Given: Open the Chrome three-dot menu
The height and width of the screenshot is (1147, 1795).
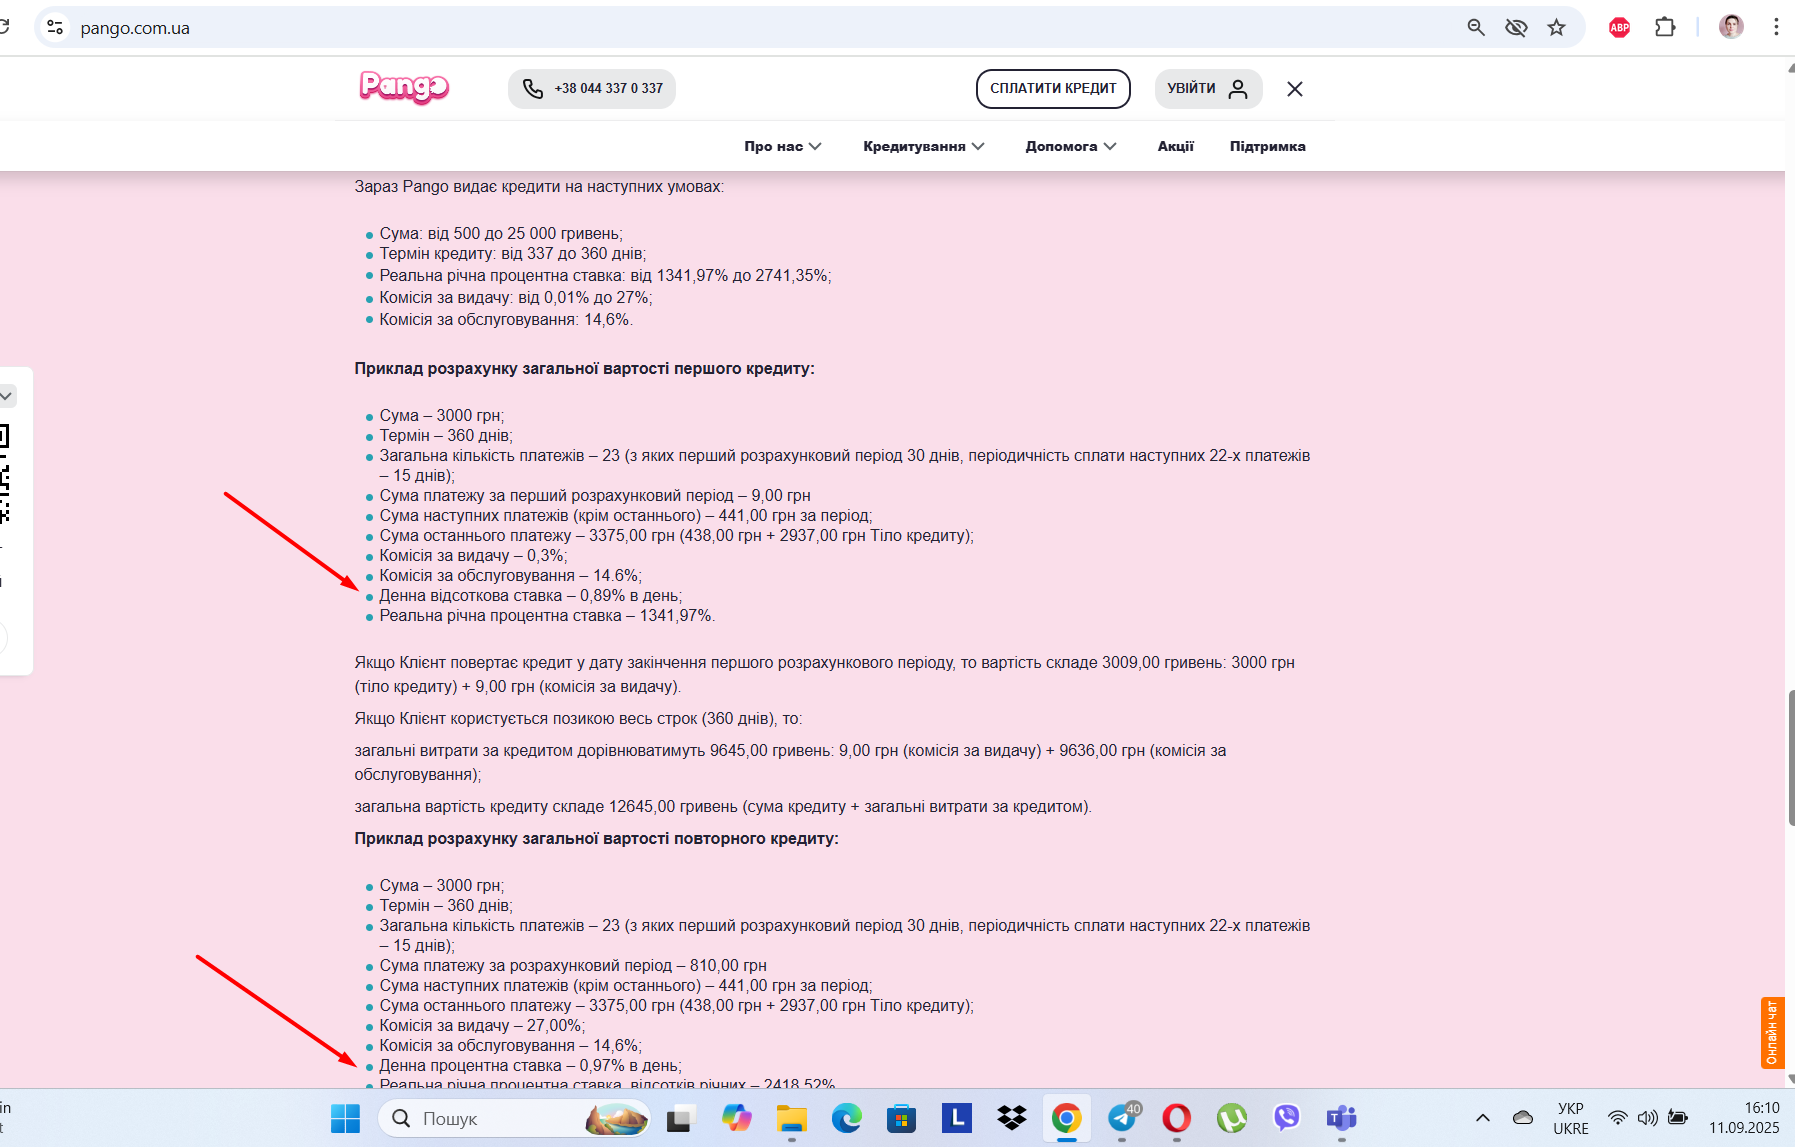Looking at the screenshot, I should pos(1776,28).
